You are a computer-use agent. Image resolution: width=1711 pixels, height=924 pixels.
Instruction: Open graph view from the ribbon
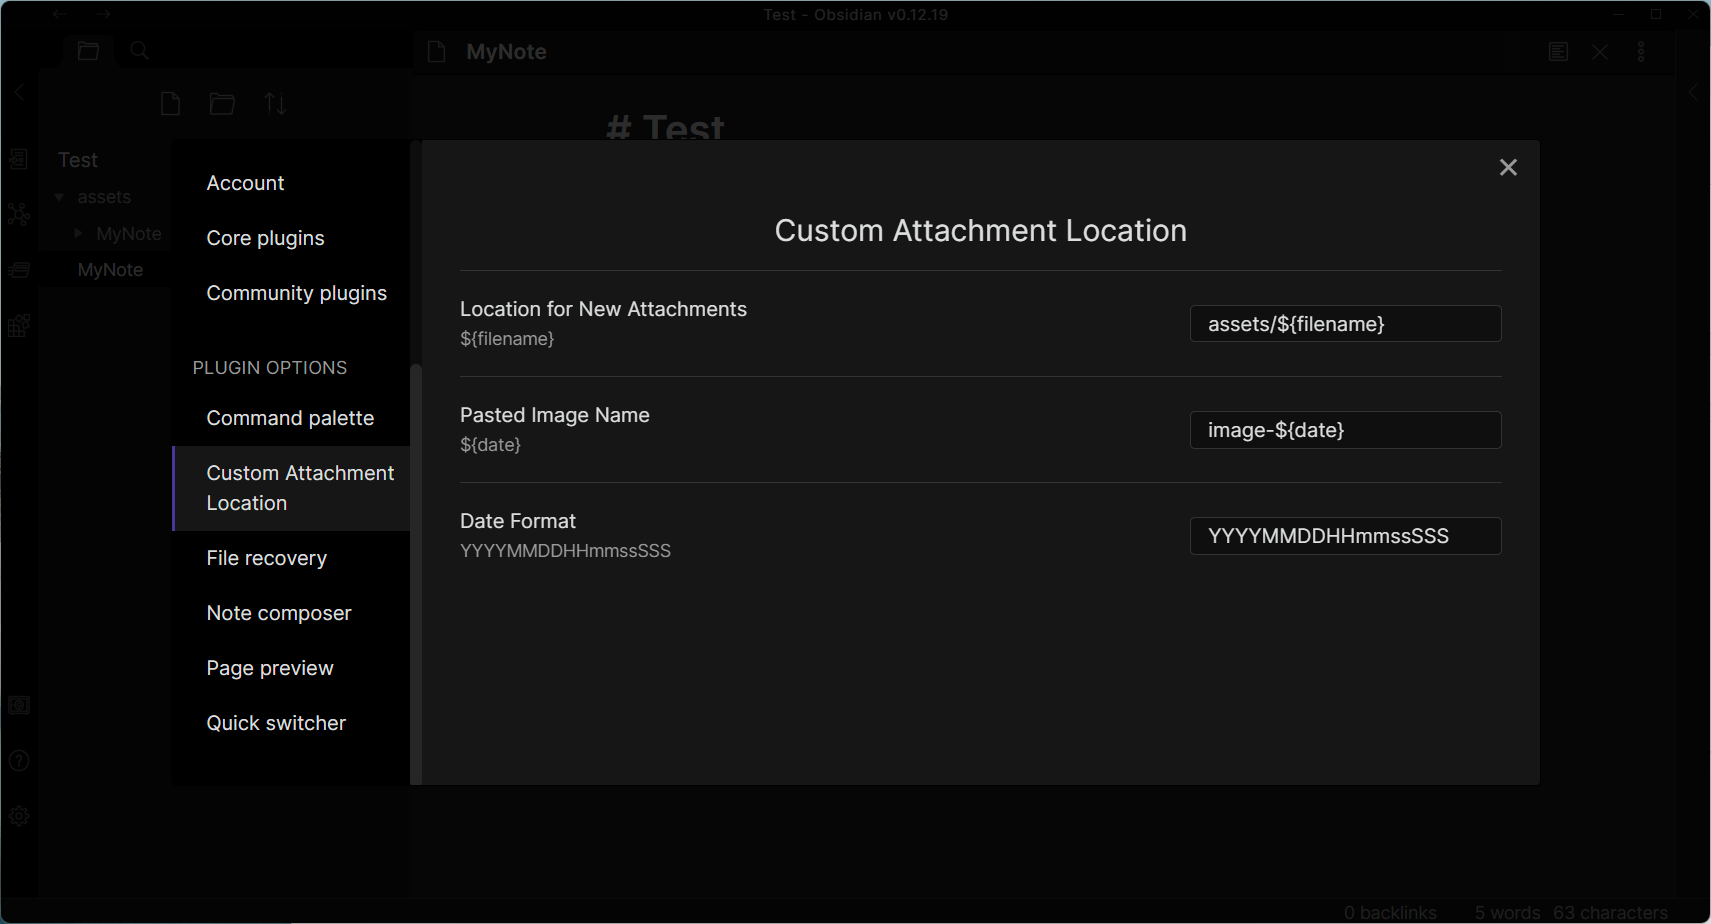click(x=19, y=214)
